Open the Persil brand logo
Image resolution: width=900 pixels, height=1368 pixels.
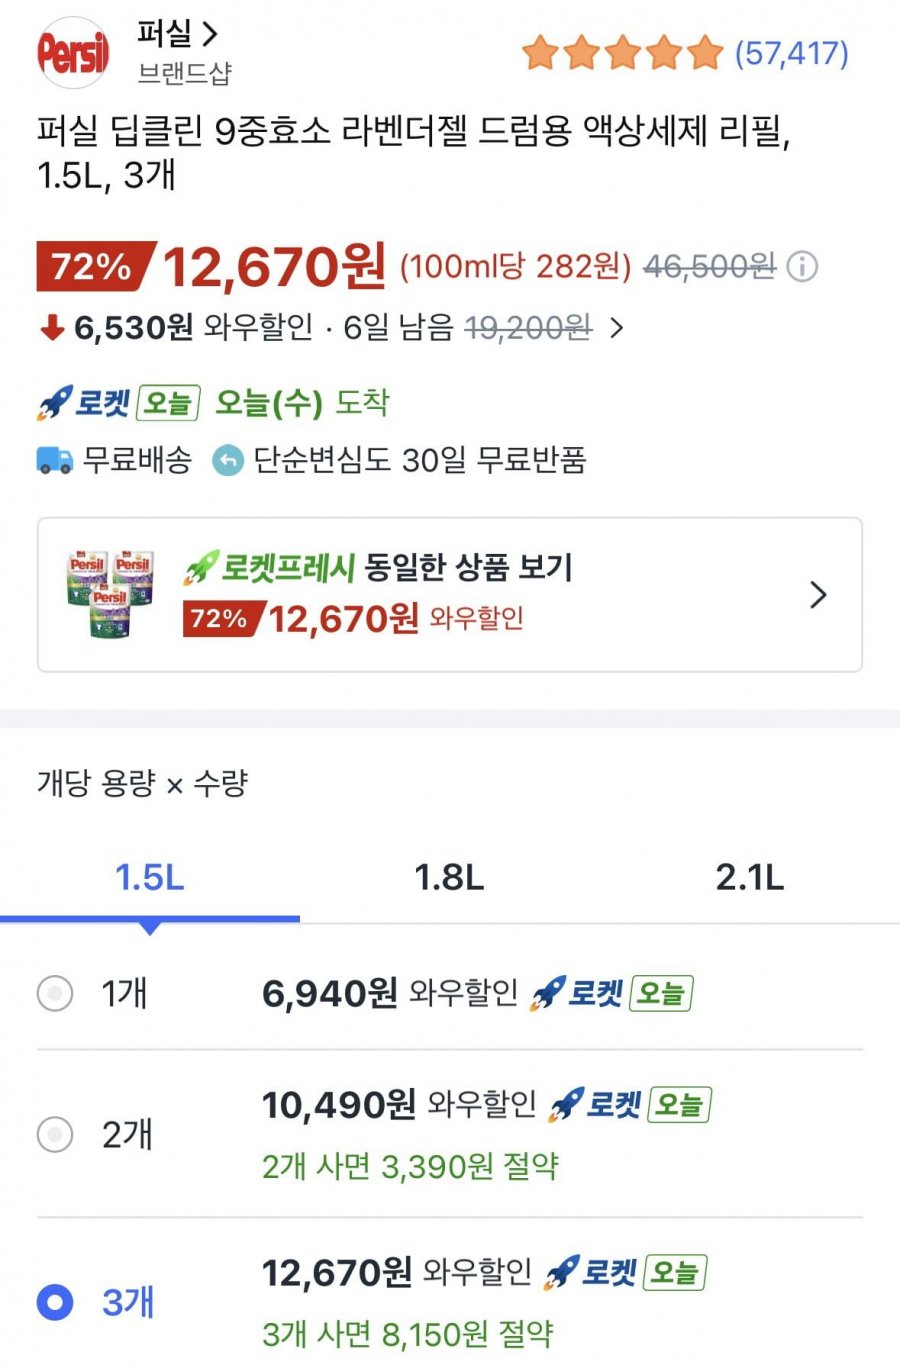[72, 53]
